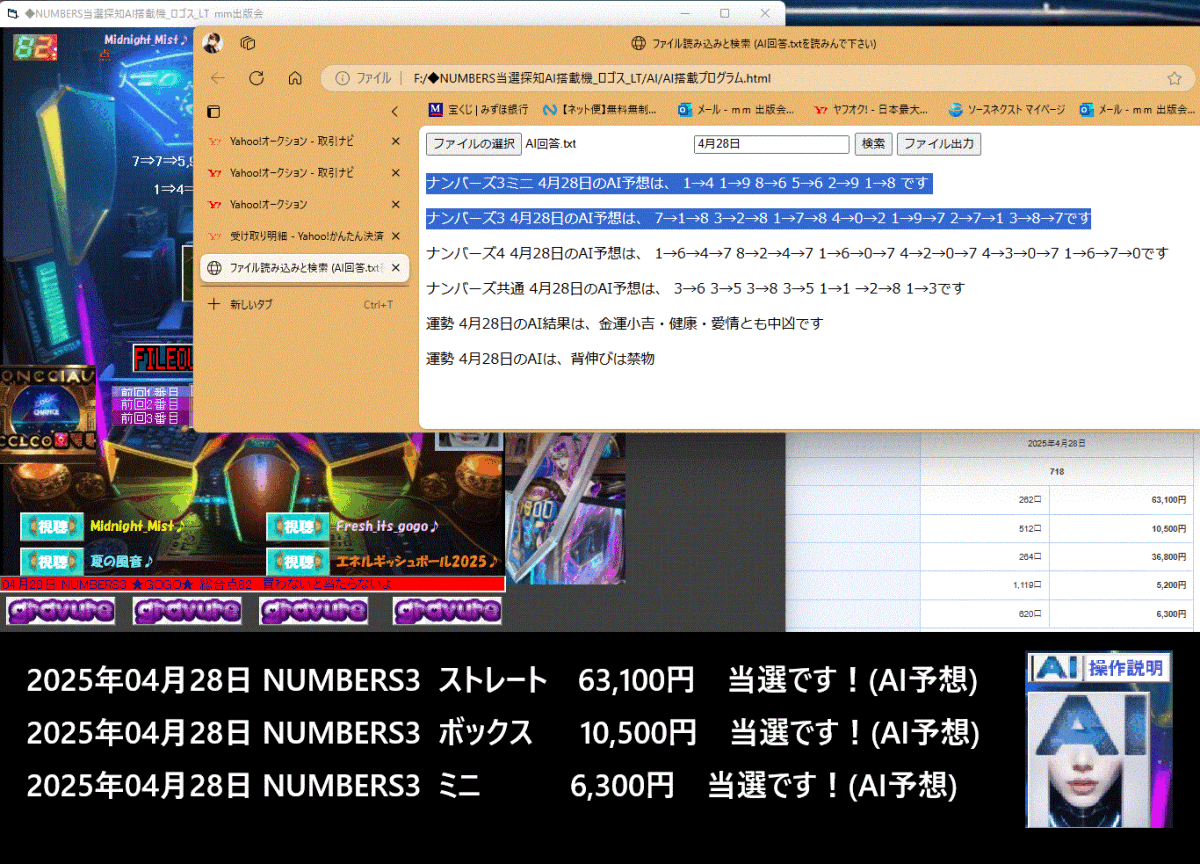The width and height of the screenshot is (1200, 864).
Task: Click the back arrow in the browser toolbar
Action: click(218, 78)
